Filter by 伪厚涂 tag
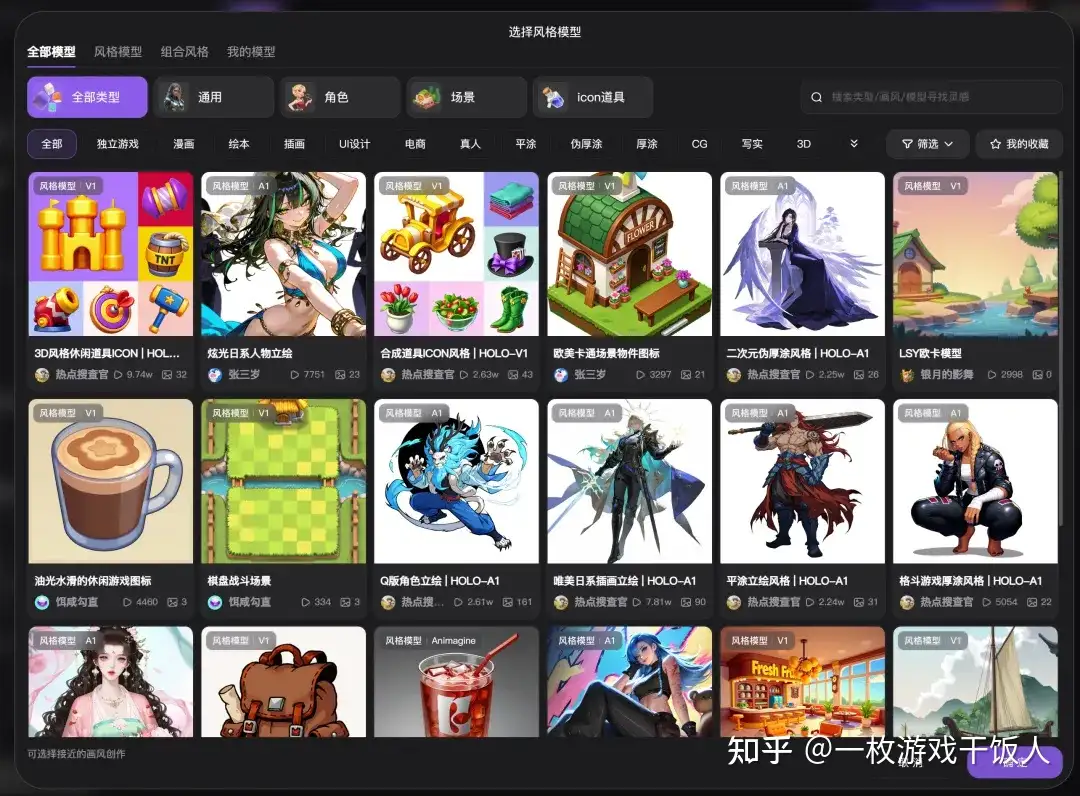Screen dimensions: 1080x796 click(x=586, y=144)
